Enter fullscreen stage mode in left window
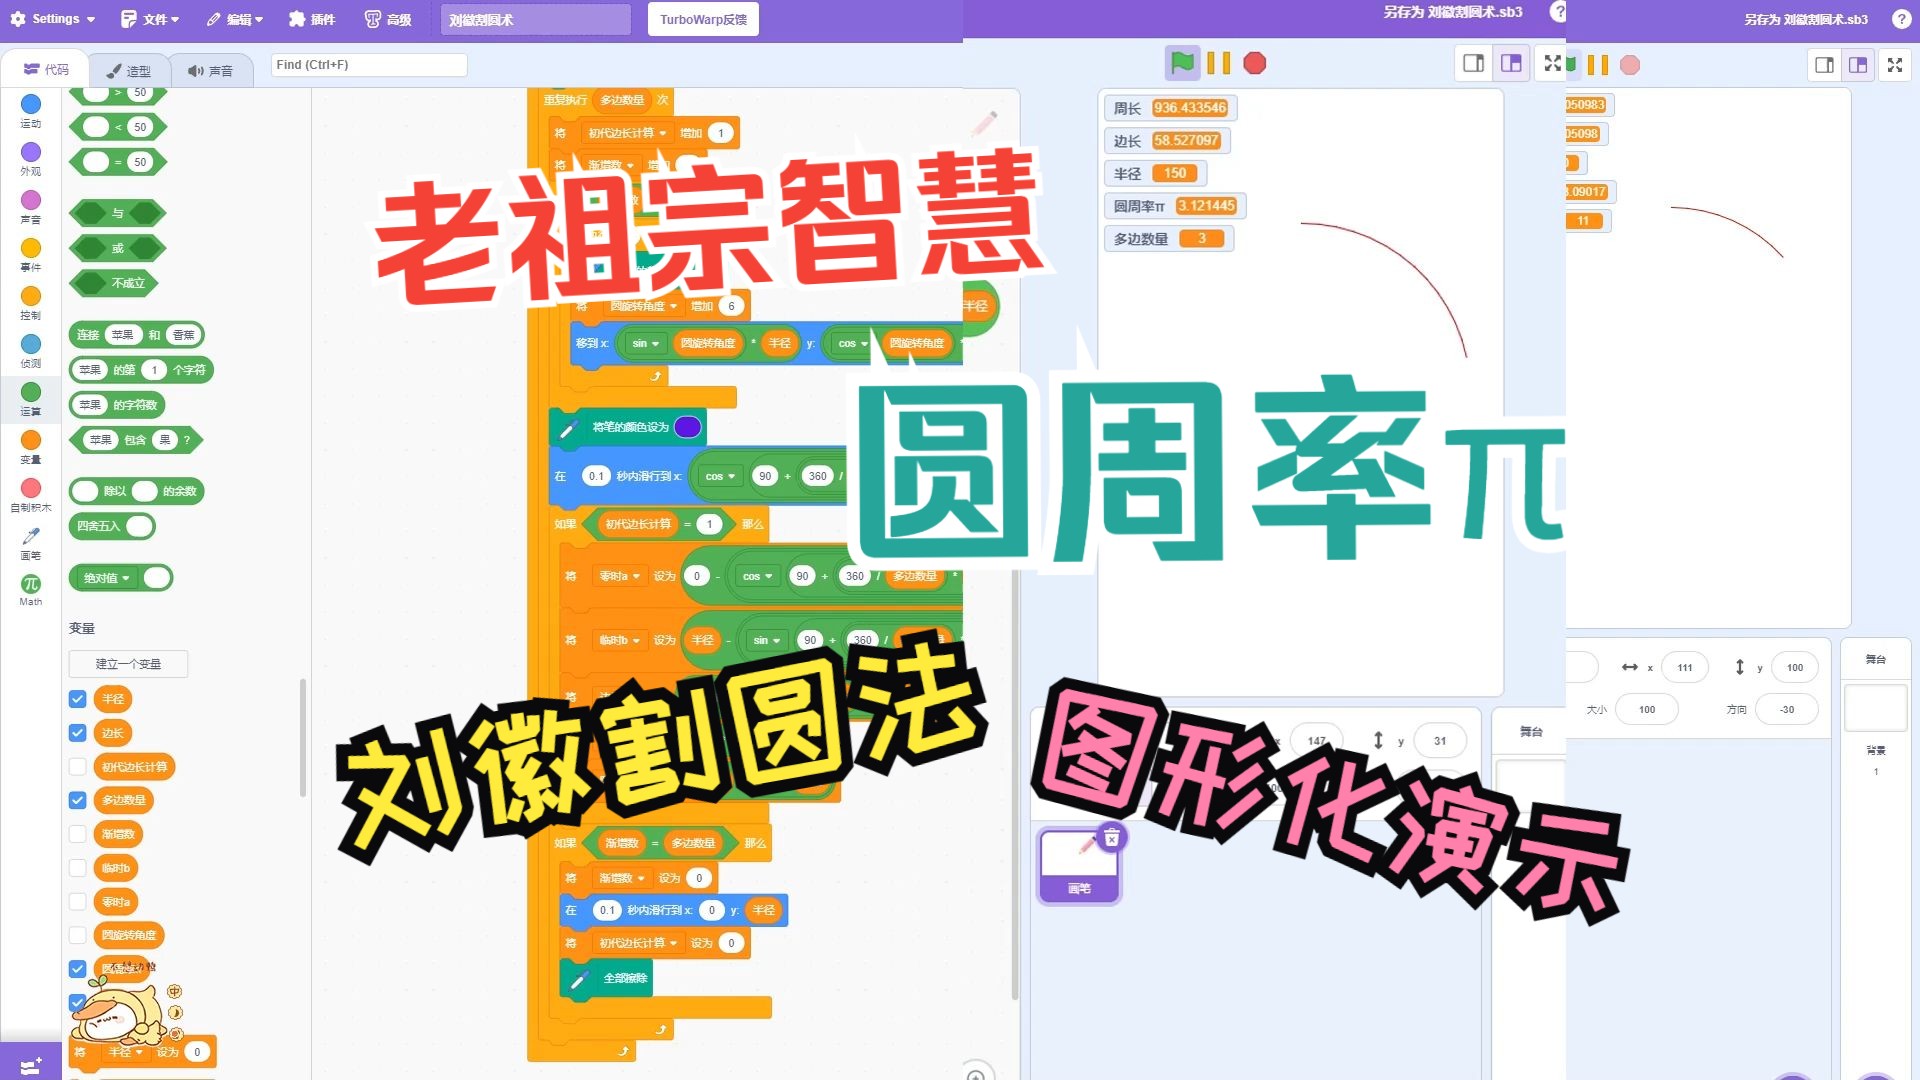1920x1080 pixels. pos(1552,63)
